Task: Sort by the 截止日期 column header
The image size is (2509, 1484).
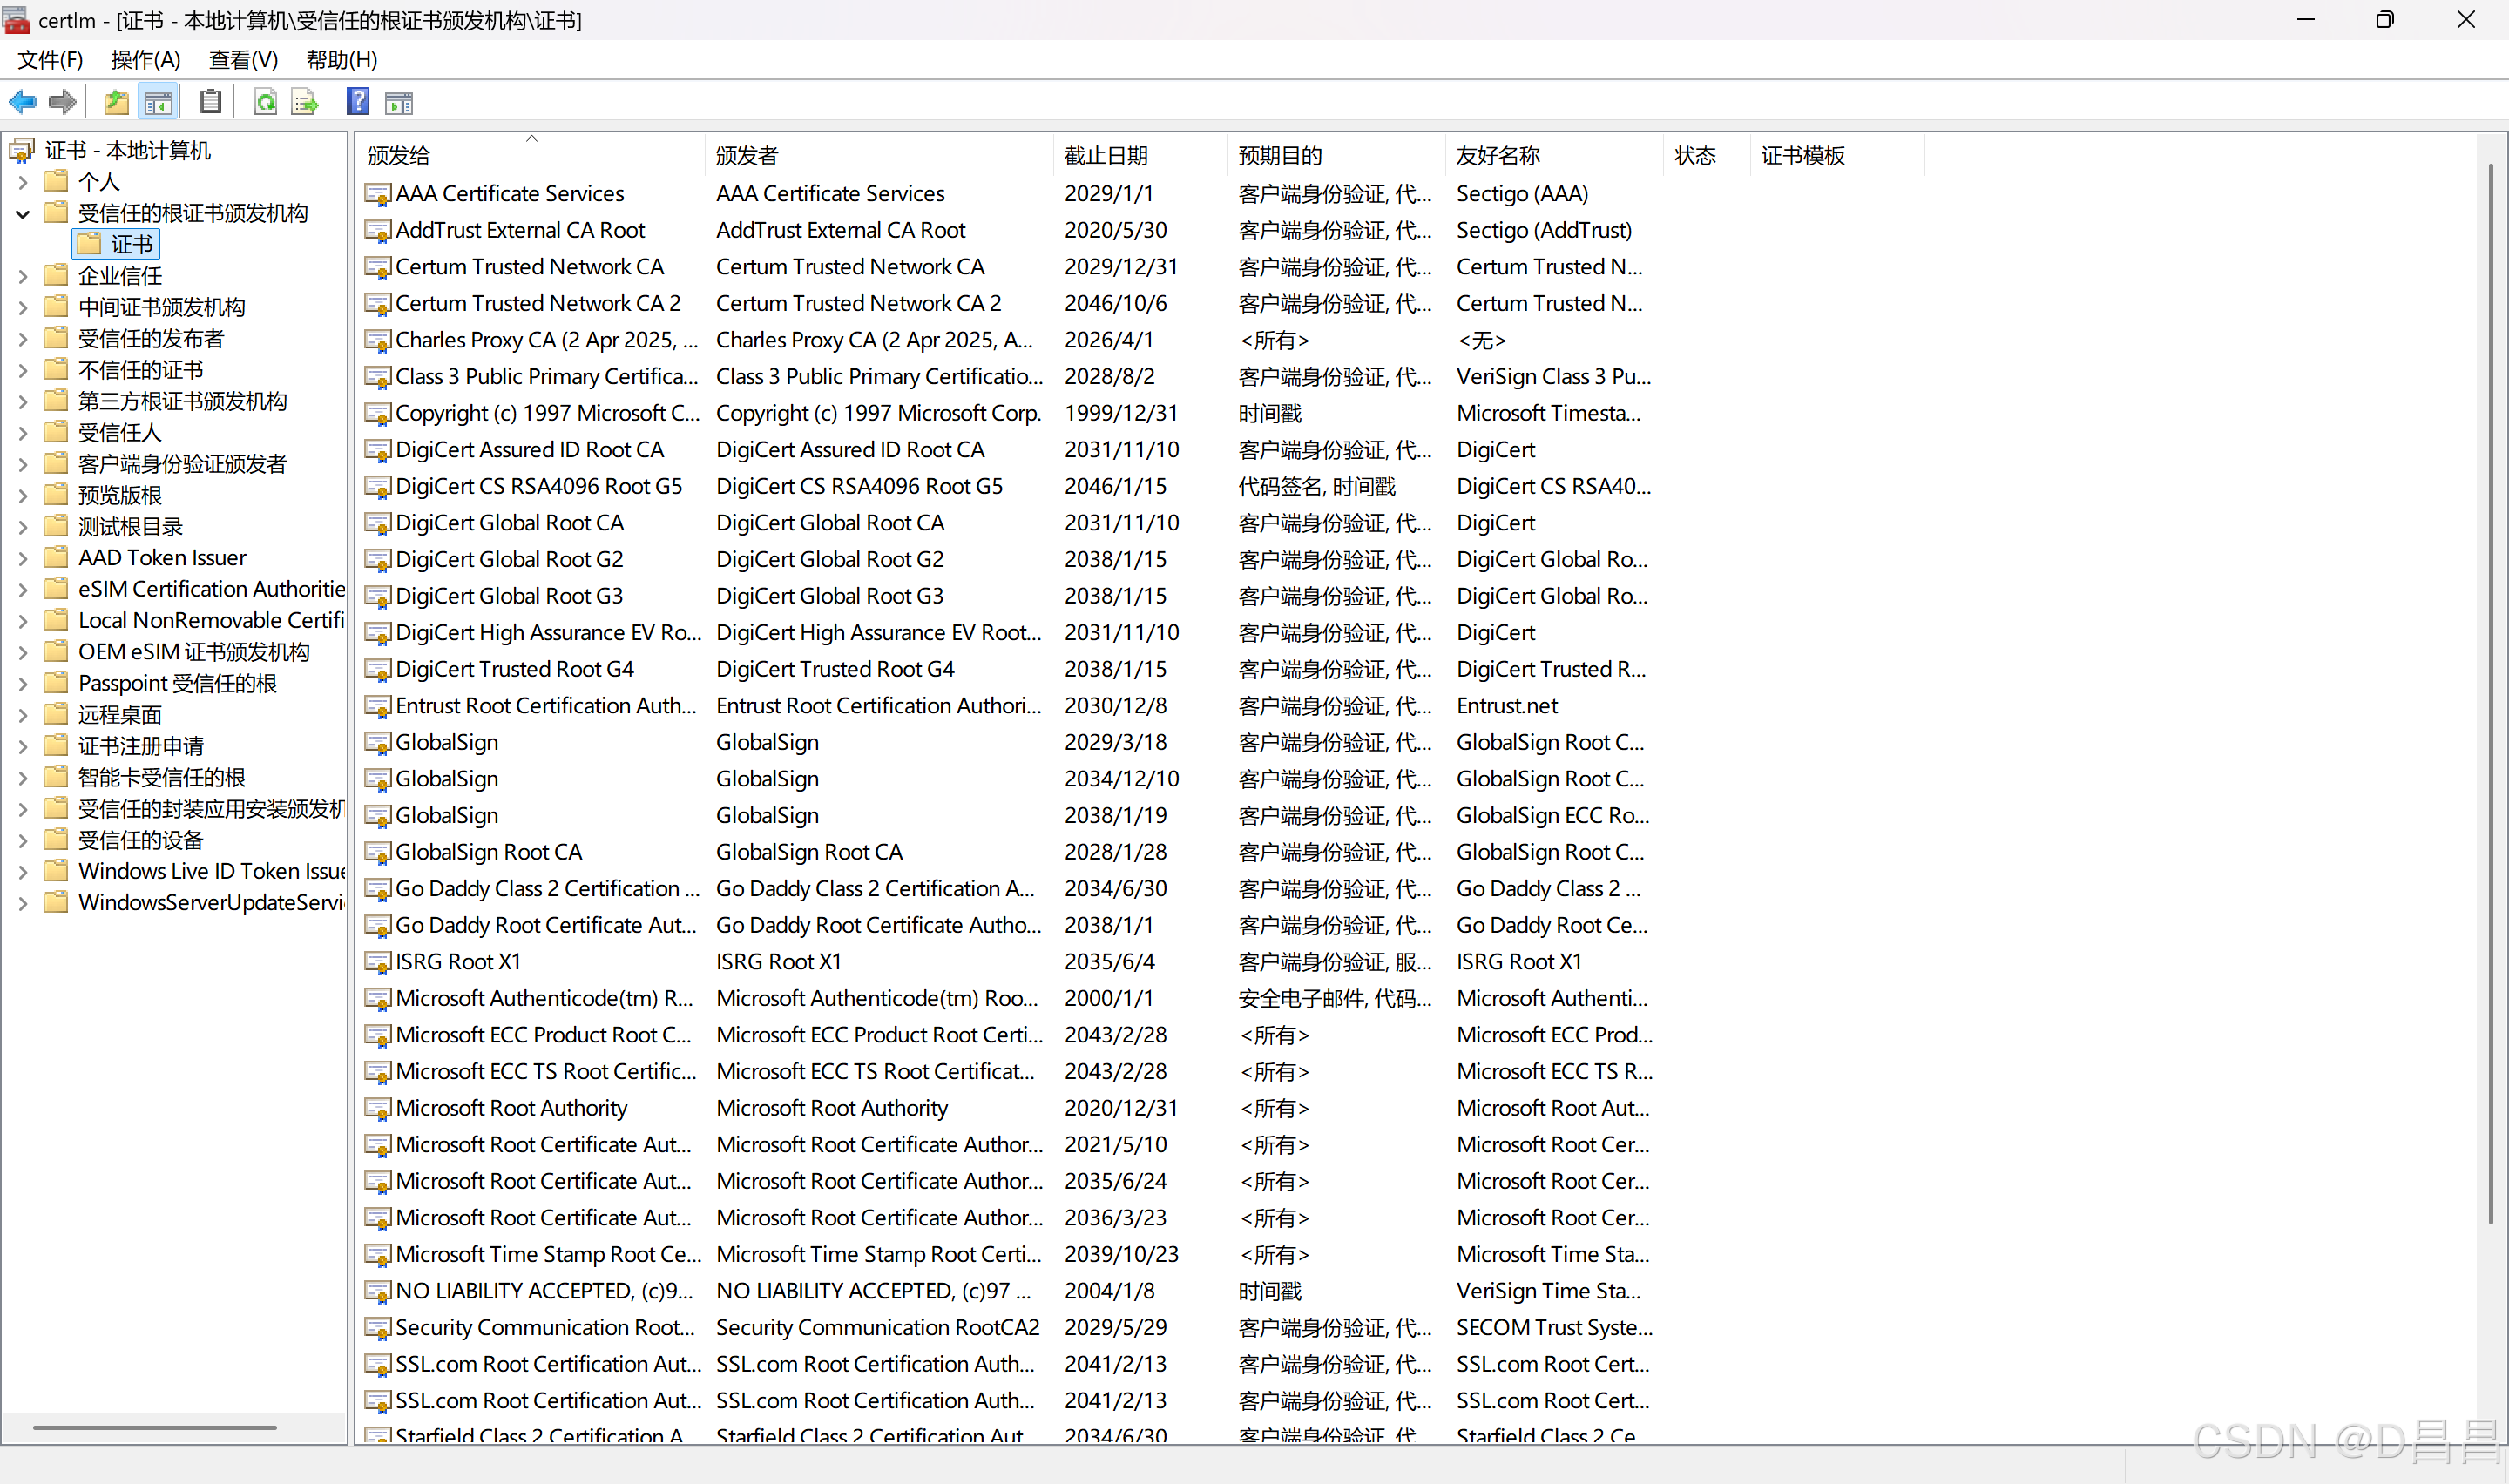Action: click(x=1105, y=155)
